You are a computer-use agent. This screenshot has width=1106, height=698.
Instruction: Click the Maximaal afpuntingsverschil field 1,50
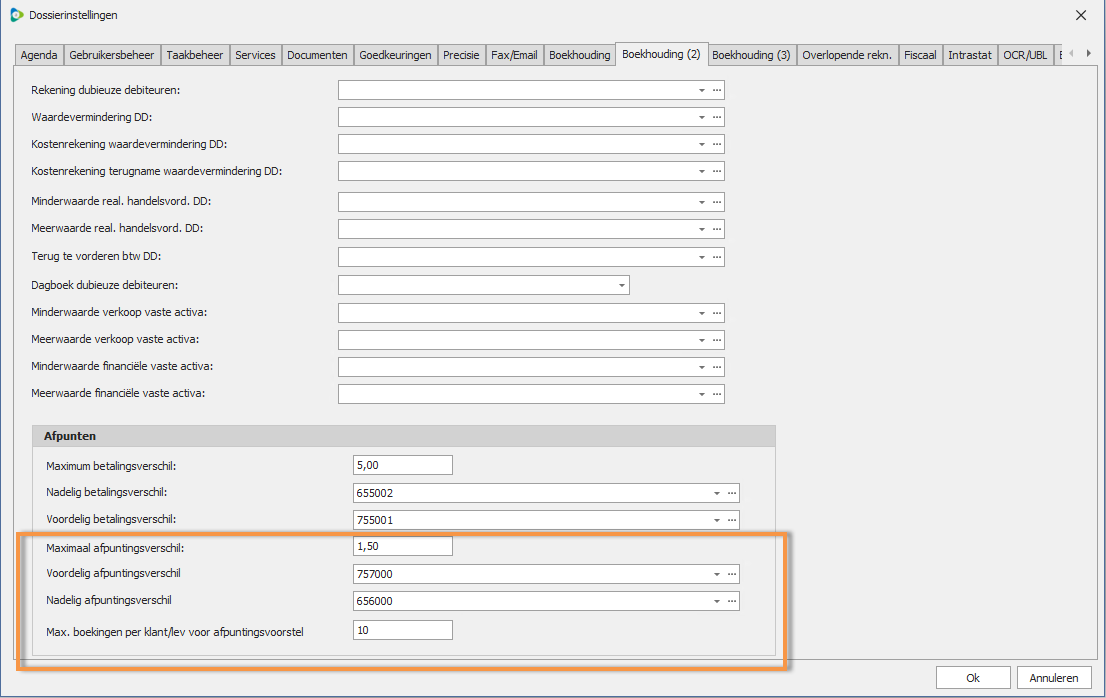tap(403, 546)
